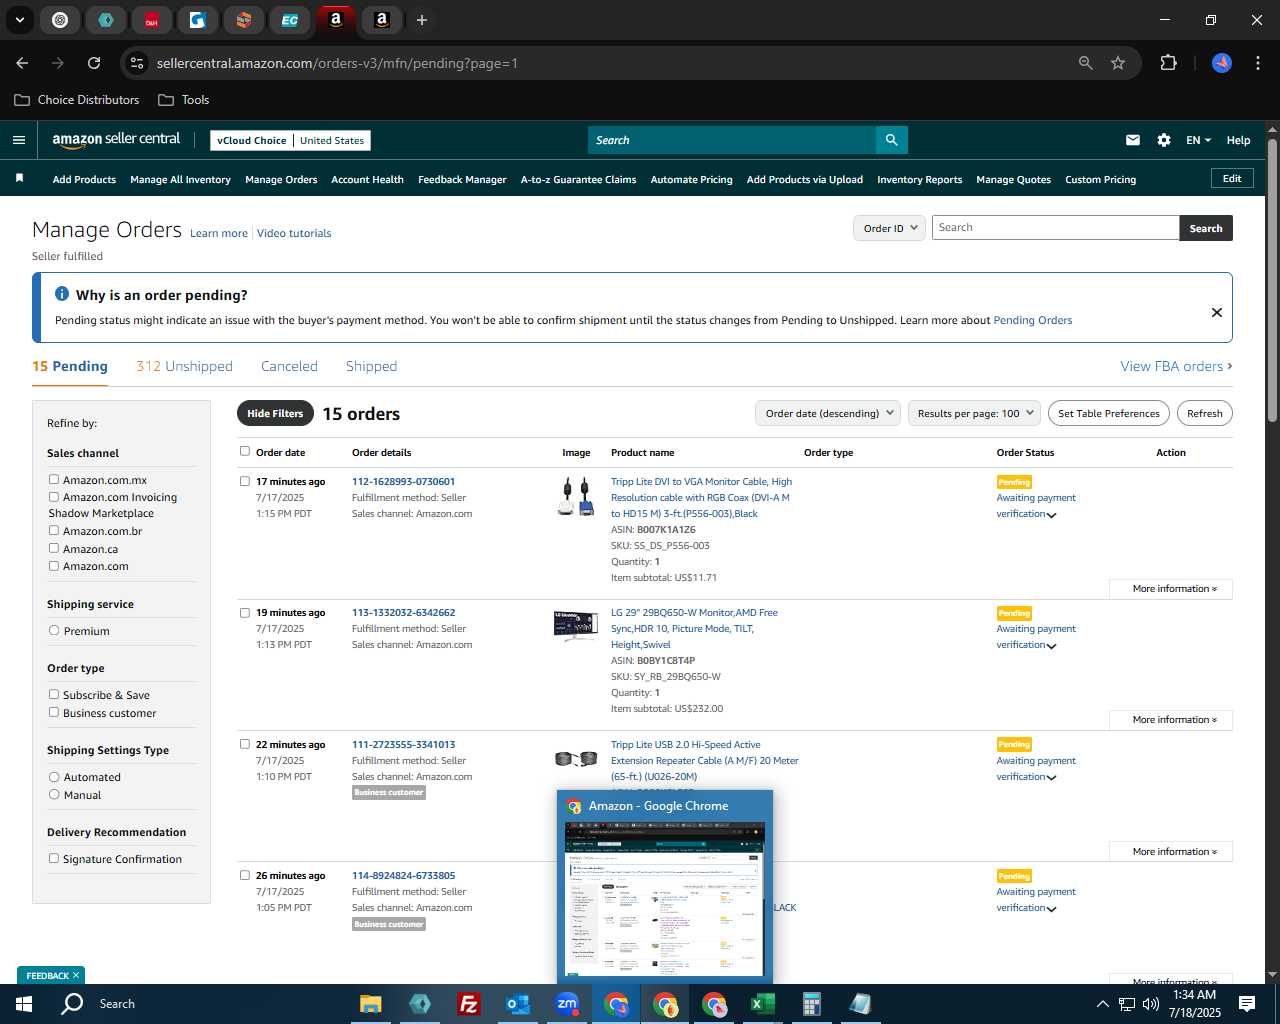Open Feedback Manager menu item
The image size is (1280, 1024).
tap(462, 179)
